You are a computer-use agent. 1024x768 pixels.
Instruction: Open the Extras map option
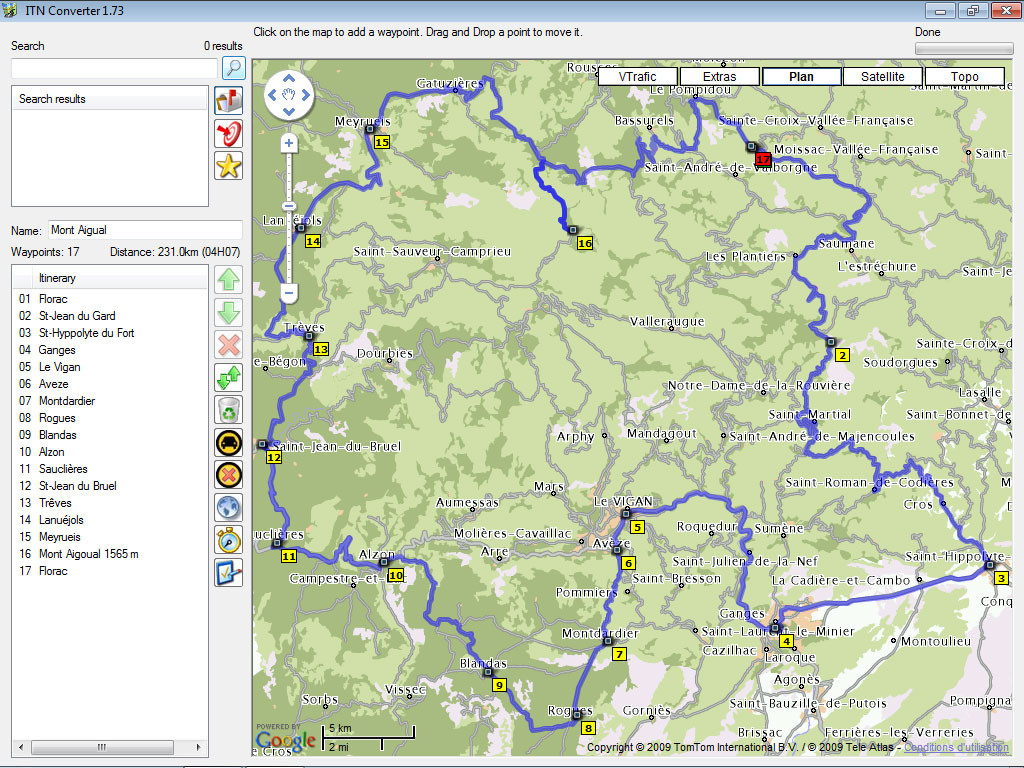pos(720,76)
